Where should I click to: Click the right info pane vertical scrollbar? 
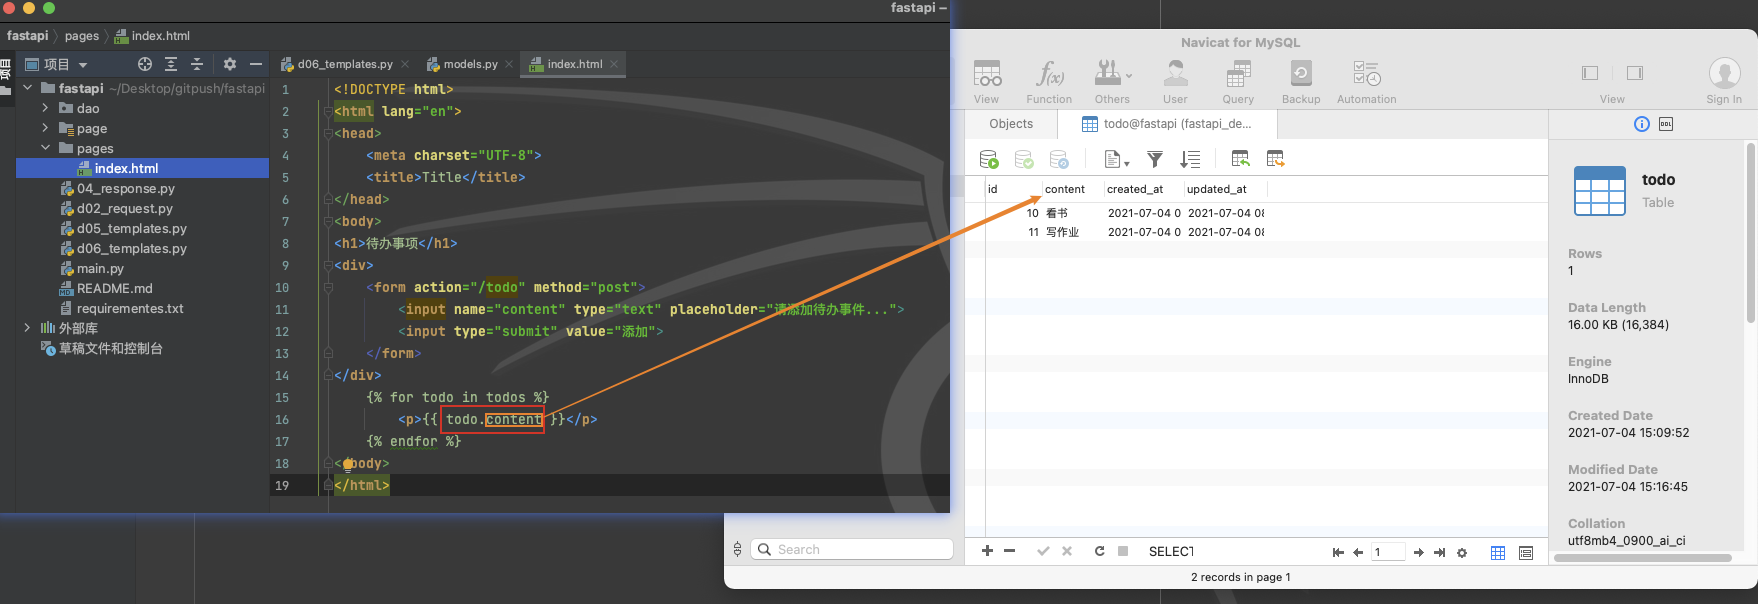tap(1751, 233)
